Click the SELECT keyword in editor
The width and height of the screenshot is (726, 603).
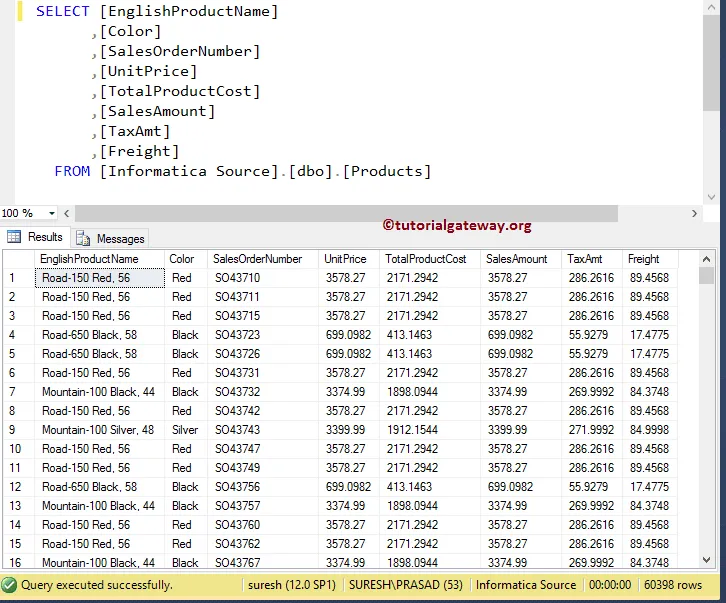pyautogui.click(x=63, y=11)
